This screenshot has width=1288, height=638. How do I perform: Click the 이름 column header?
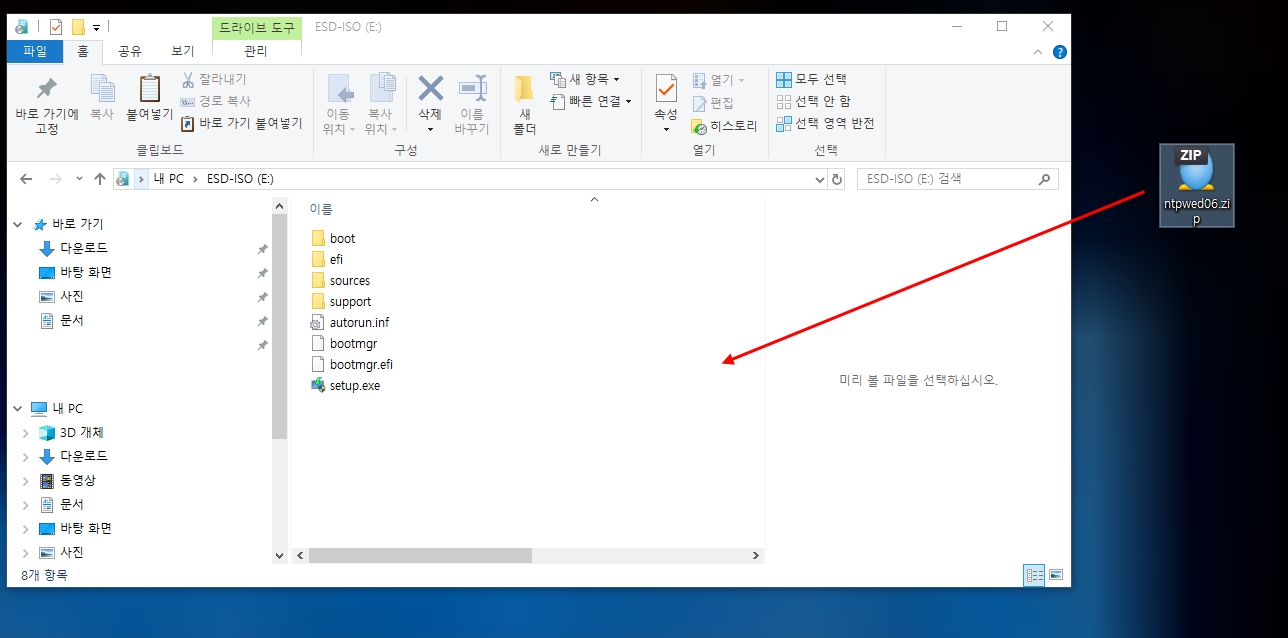coord(321,210)
